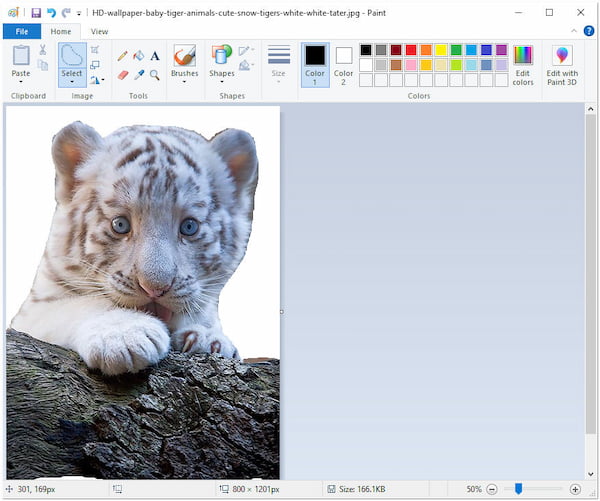Screen dimensions: 600x501
Task: Pick the yellow color swatch
Action: 441,50
